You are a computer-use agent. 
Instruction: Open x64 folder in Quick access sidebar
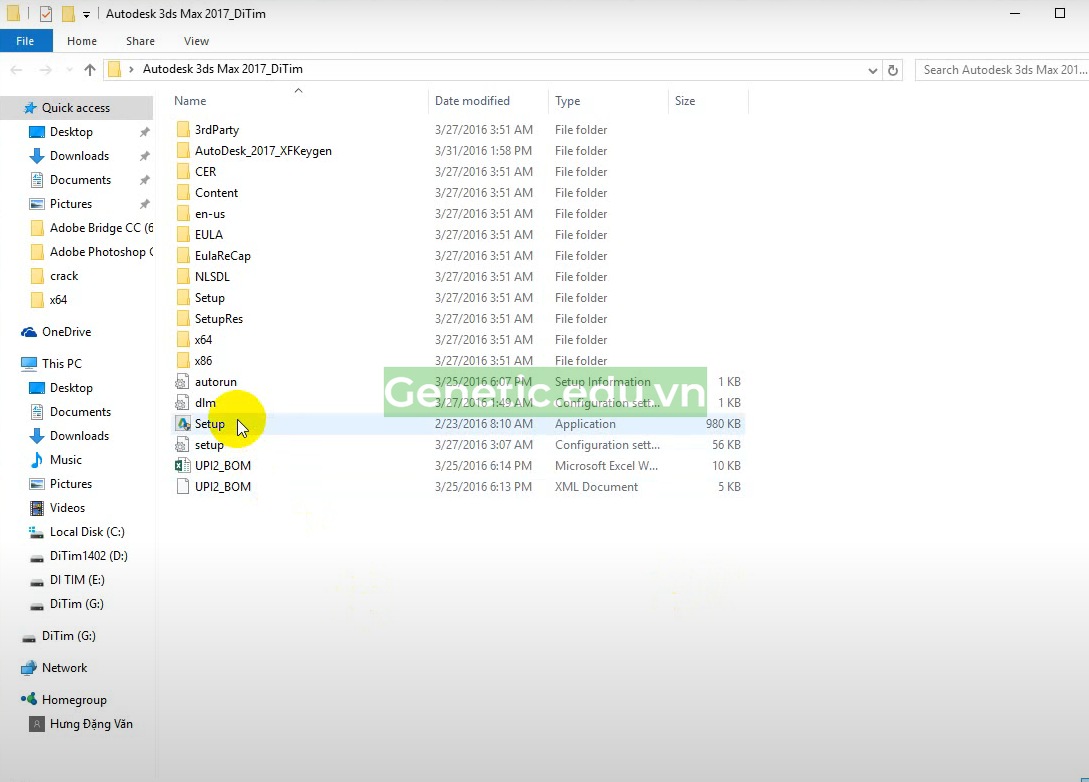pyautogui.click(x=58, y=300)
